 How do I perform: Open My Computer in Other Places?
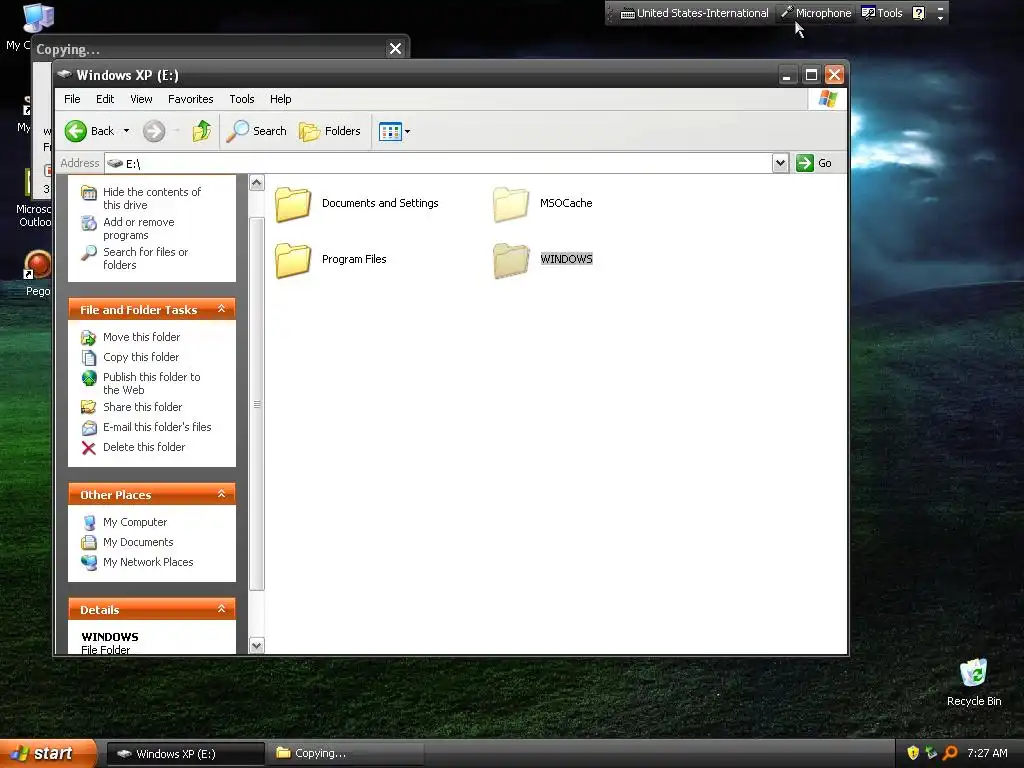coord(135,522)
